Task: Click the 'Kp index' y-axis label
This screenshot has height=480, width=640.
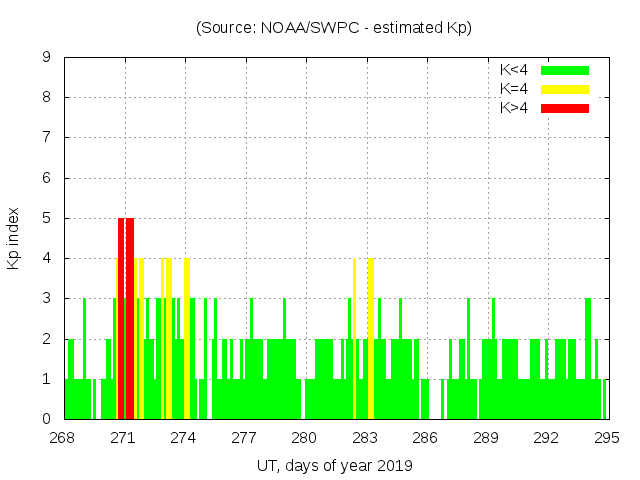Action: (14, 238)
